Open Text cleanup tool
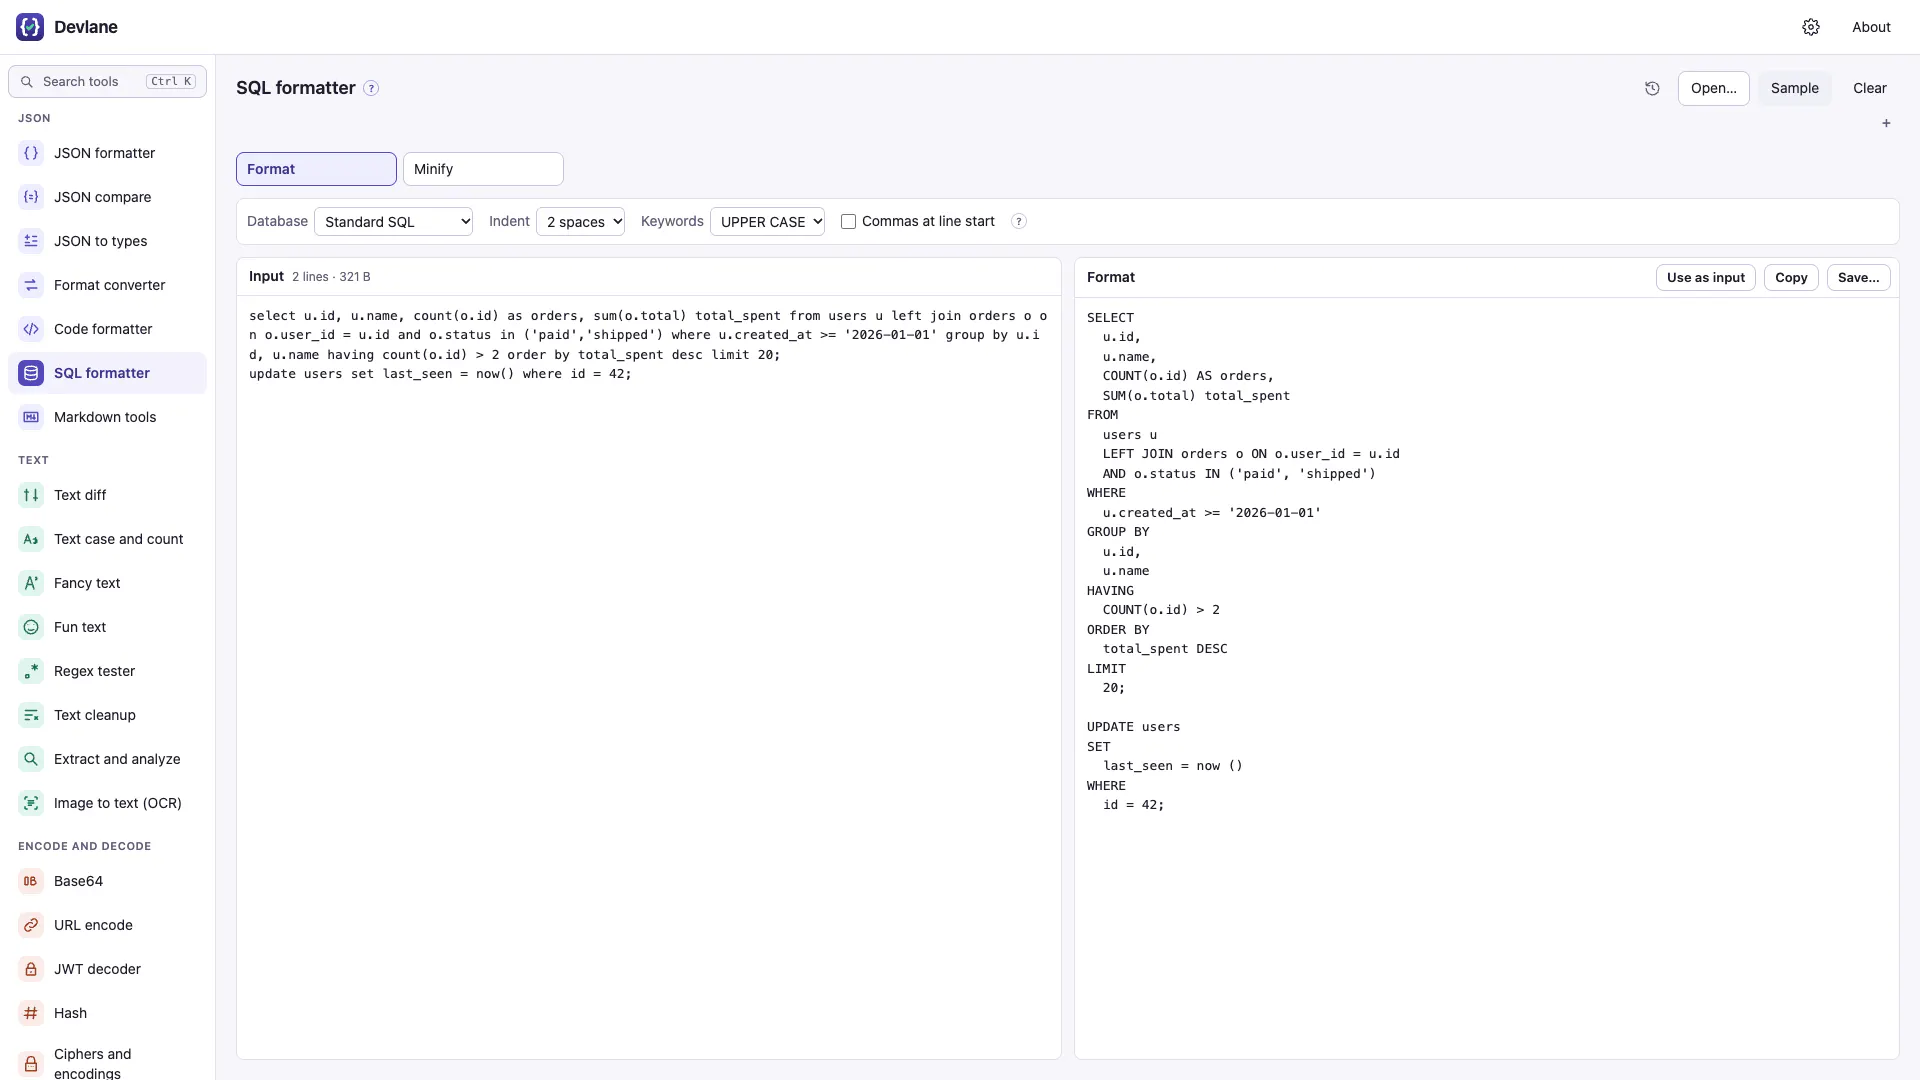Screen dimensions: 1920x1080 tap(107, 715)
